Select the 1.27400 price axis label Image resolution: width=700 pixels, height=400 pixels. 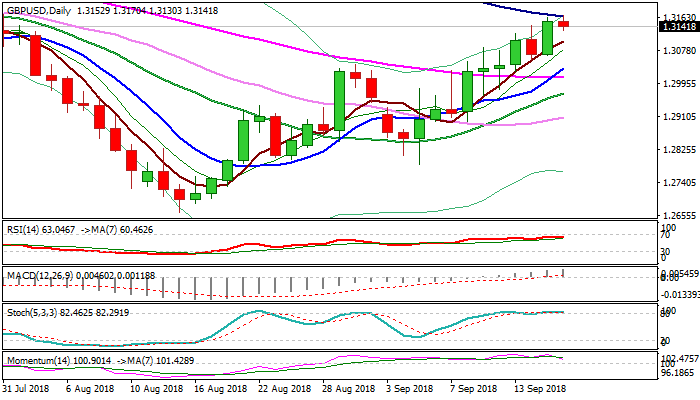click(679, 183)
